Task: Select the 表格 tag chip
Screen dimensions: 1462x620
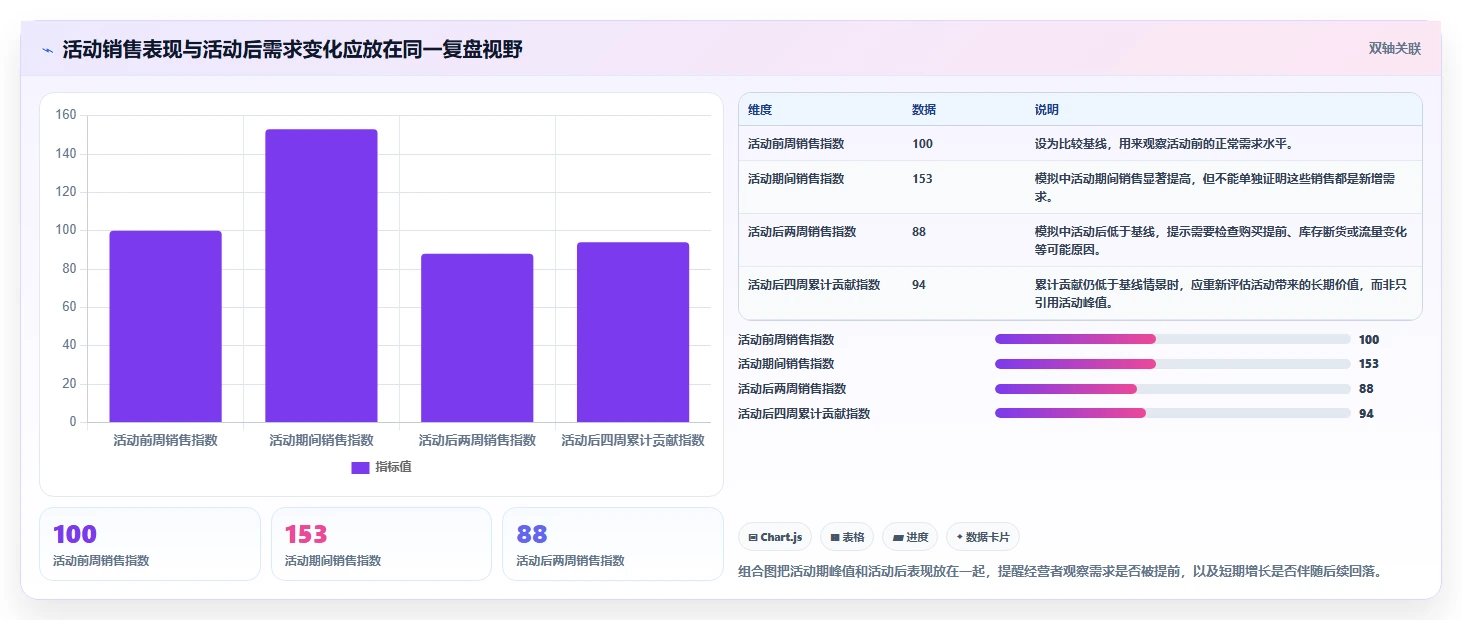Action: 847,537
